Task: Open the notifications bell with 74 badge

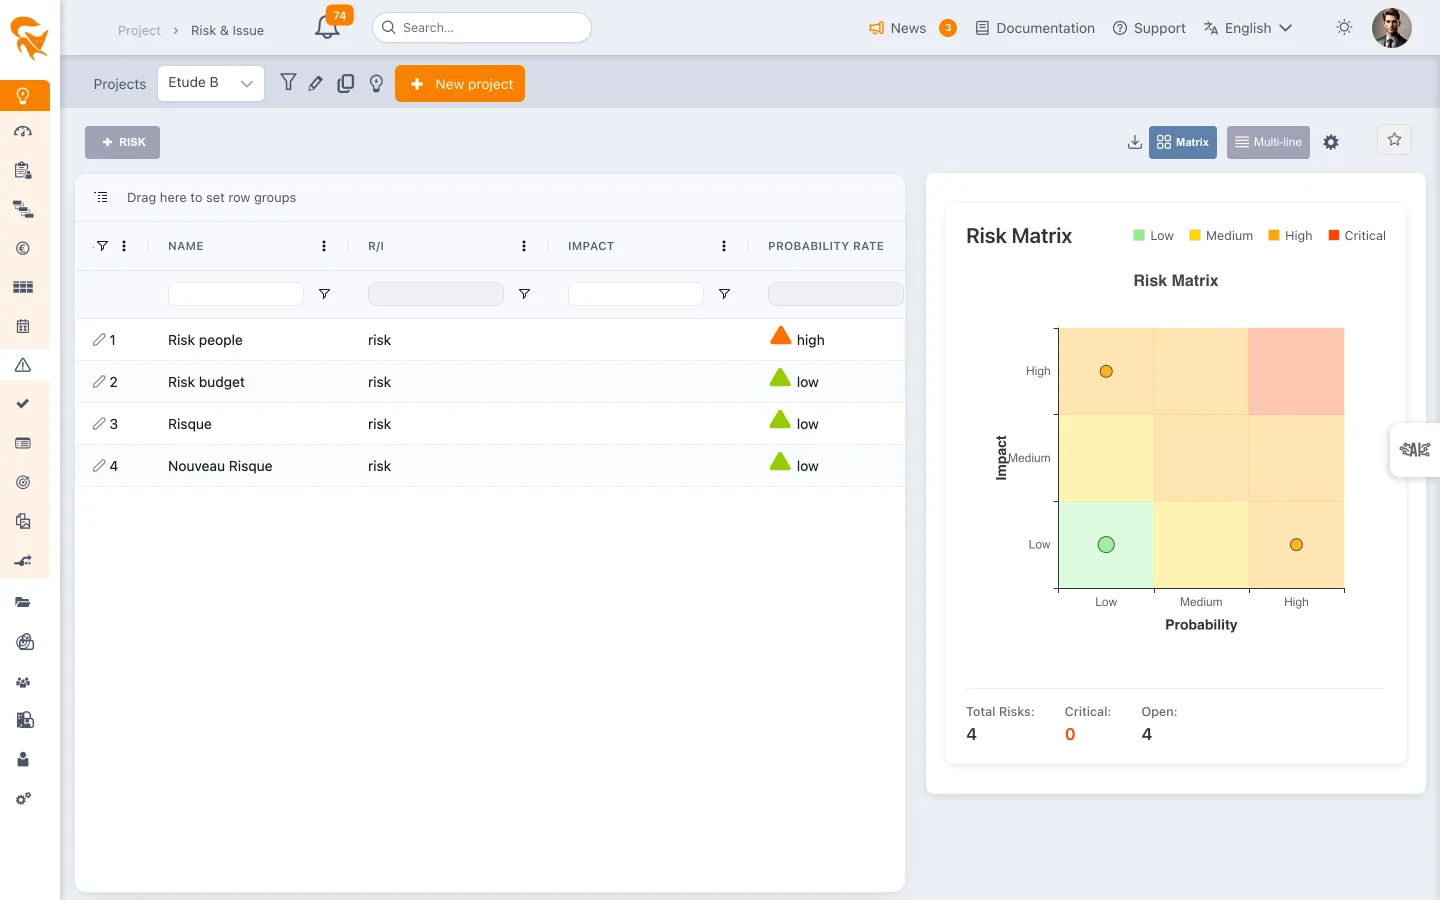Action: pos(328,26)
